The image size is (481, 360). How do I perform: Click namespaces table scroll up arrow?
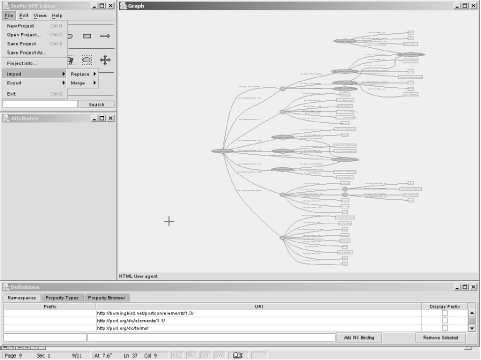tap(472, 313)
